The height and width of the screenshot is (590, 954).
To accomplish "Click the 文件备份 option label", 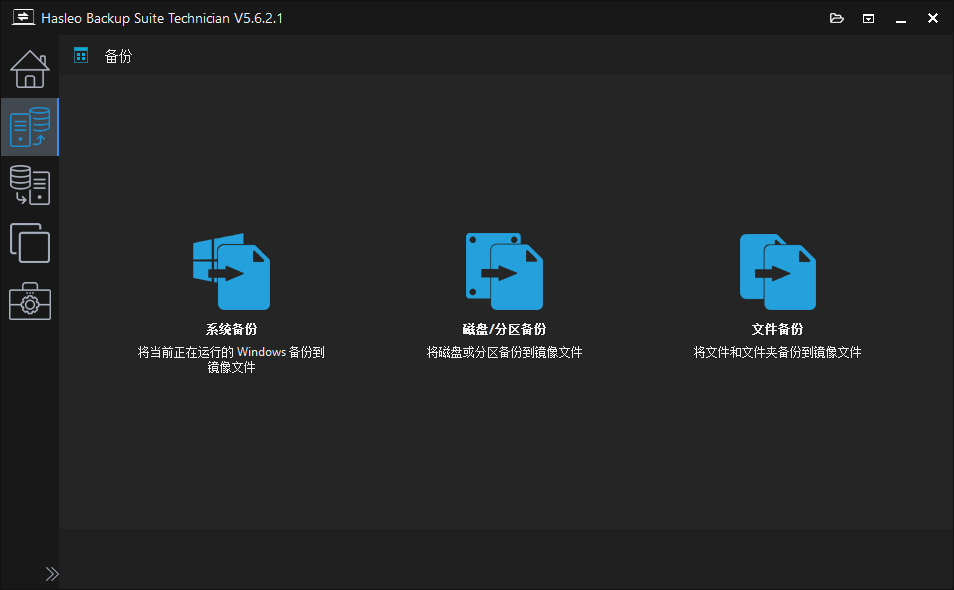I will click(x=777, y=328).
